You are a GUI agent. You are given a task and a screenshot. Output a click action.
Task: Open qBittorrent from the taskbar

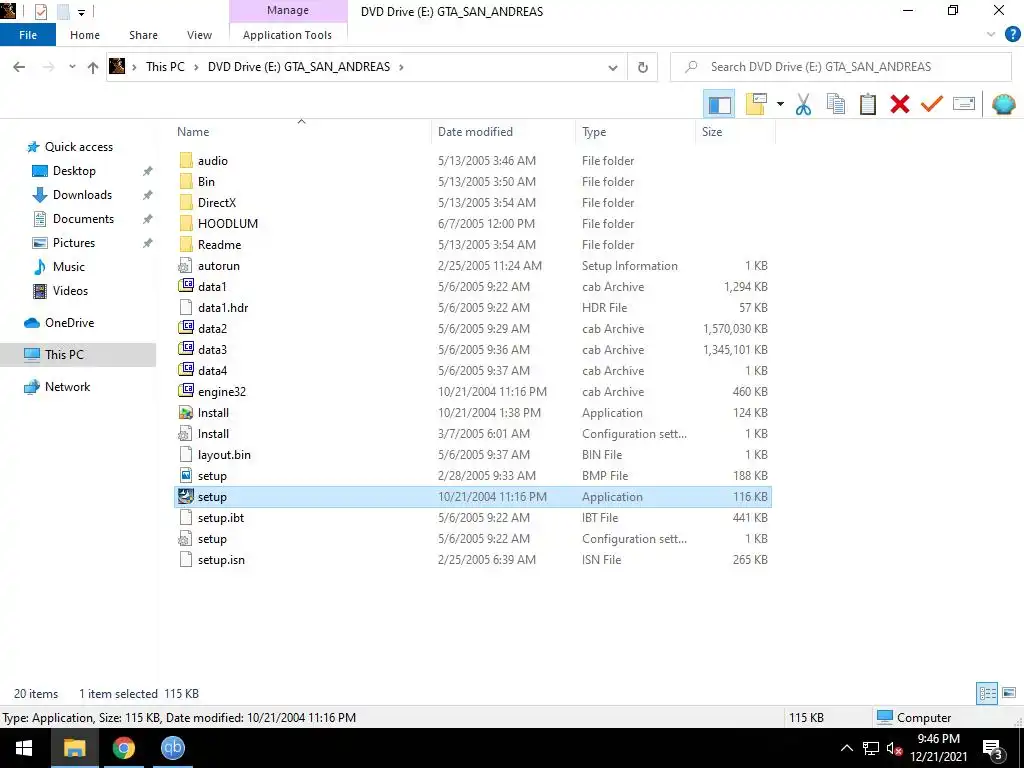pyautogui.click(x=172, y=748)
